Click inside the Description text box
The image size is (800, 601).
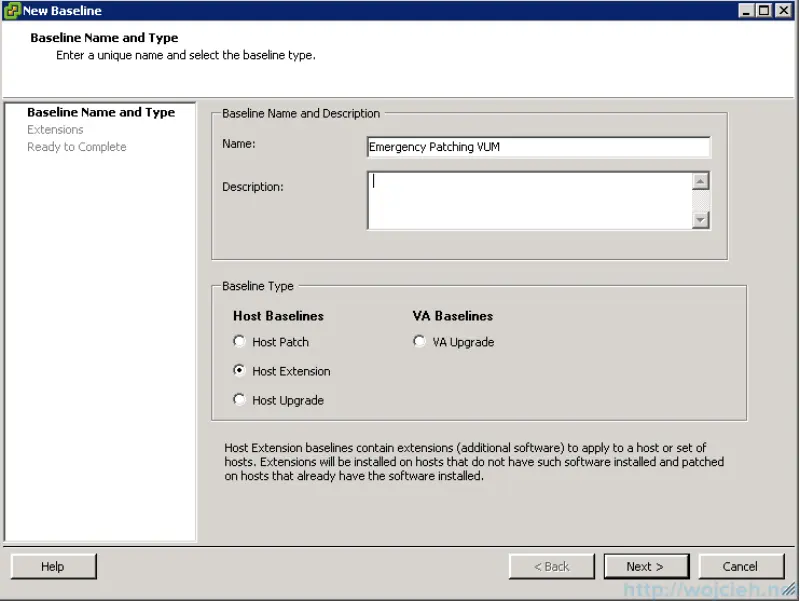[x=530, y=198]
